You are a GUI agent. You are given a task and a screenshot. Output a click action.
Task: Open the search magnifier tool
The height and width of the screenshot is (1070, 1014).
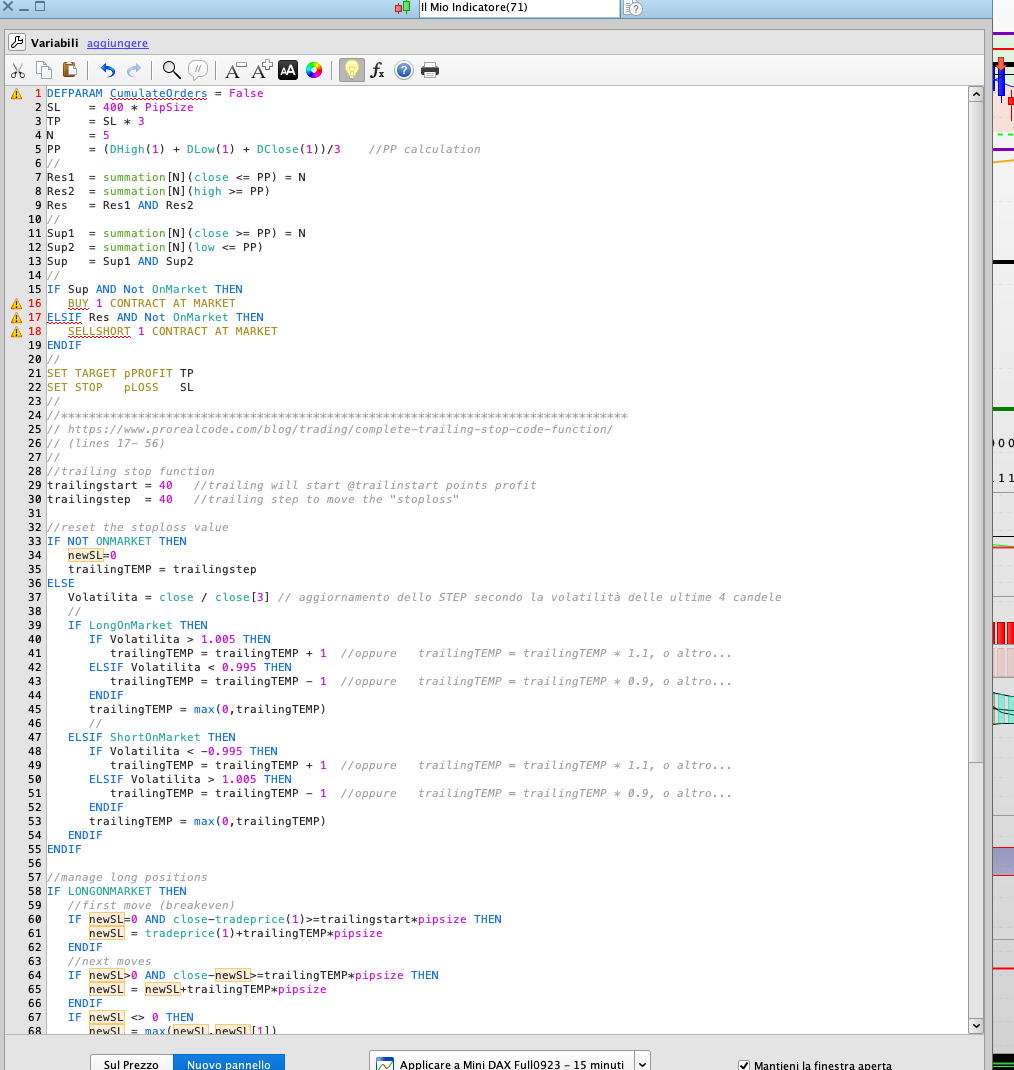click(x=171, y=70)
